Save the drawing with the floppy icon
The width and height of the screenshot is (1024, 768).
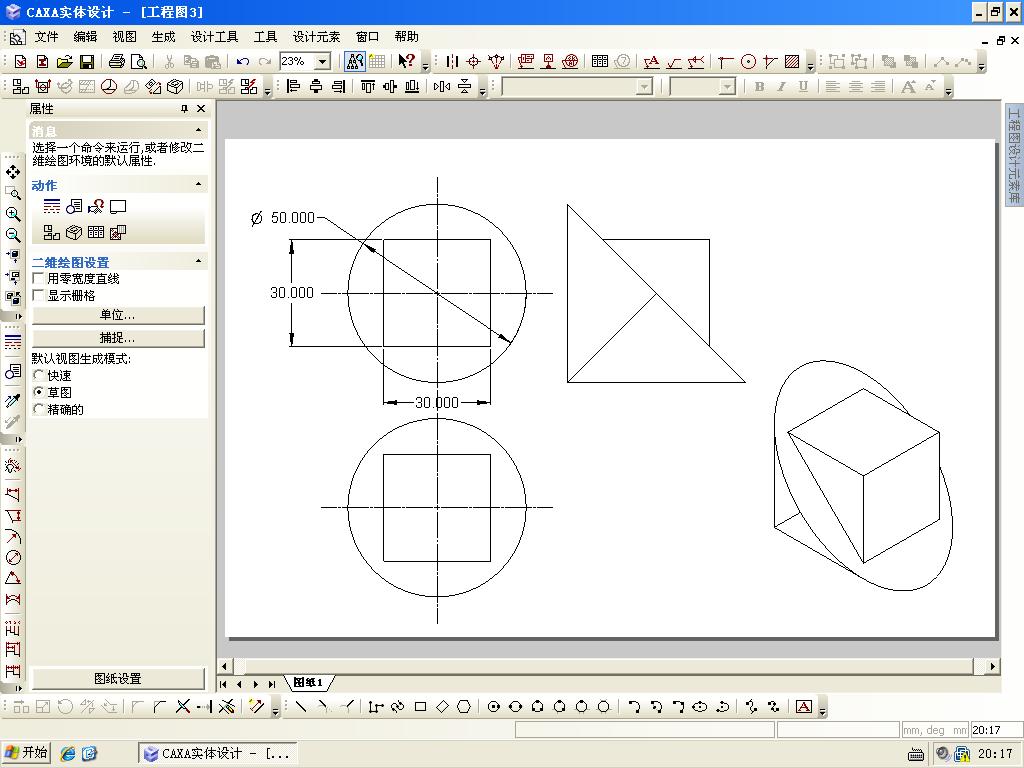click(x=86, y=61)
